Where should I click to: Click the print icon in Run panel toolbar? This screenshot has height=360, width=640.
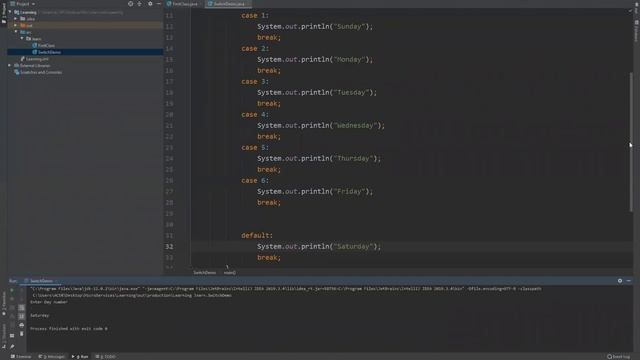click(22, 325)
